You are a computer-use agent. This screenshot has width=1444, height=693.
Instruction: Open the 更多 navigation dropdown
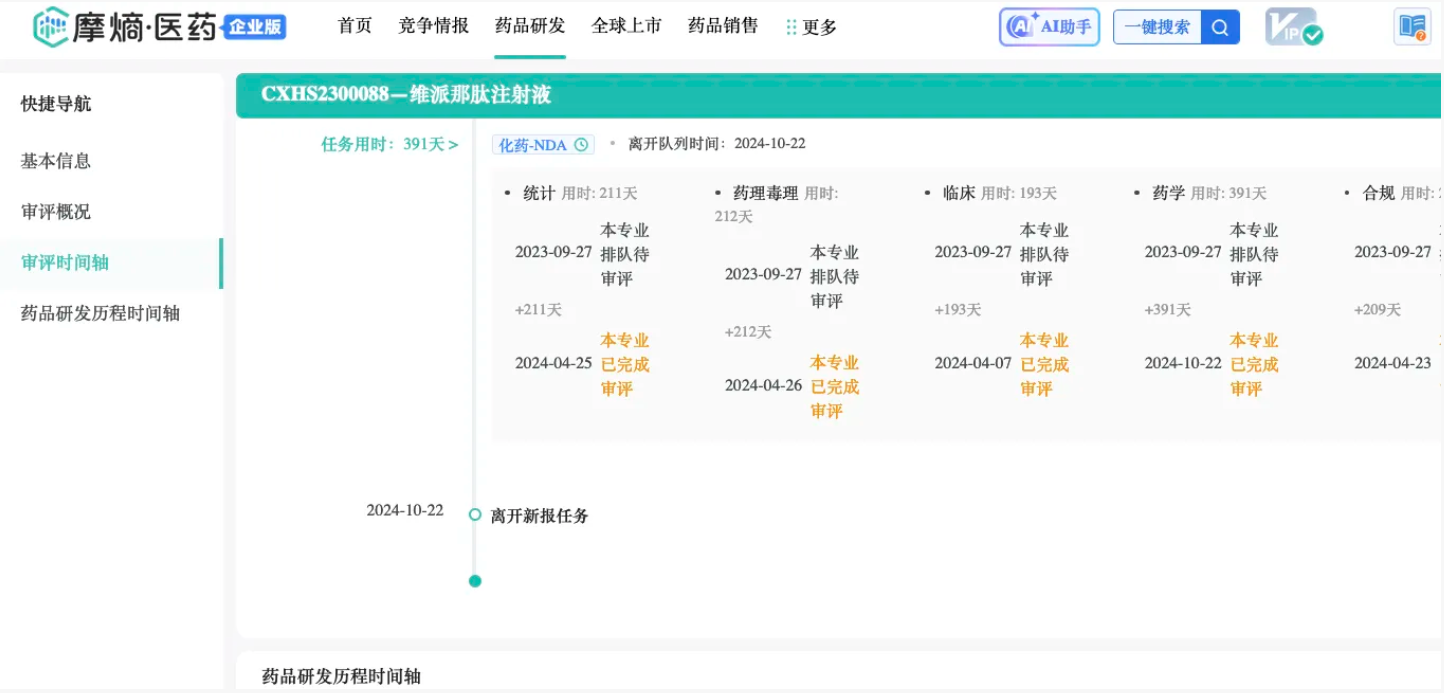click(x=819, y=28)
